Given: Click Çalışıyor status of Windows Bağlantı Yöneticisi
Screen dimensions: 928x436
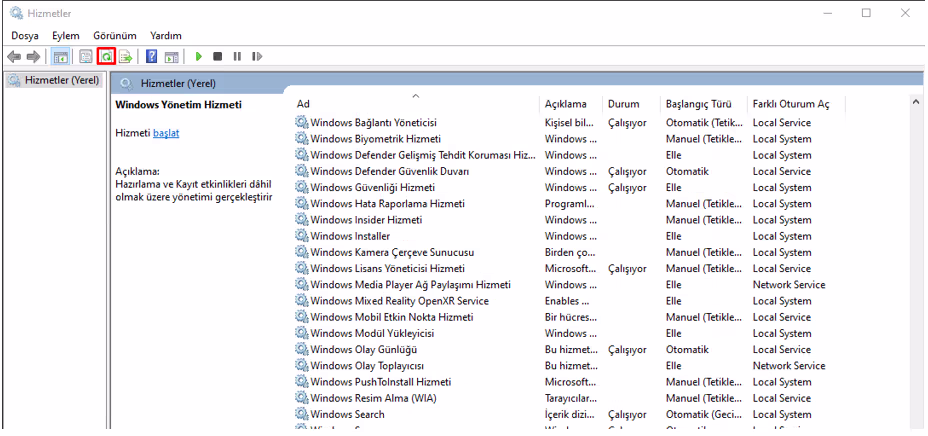Looking at the screenshot, I should click(x=627, y=122).
